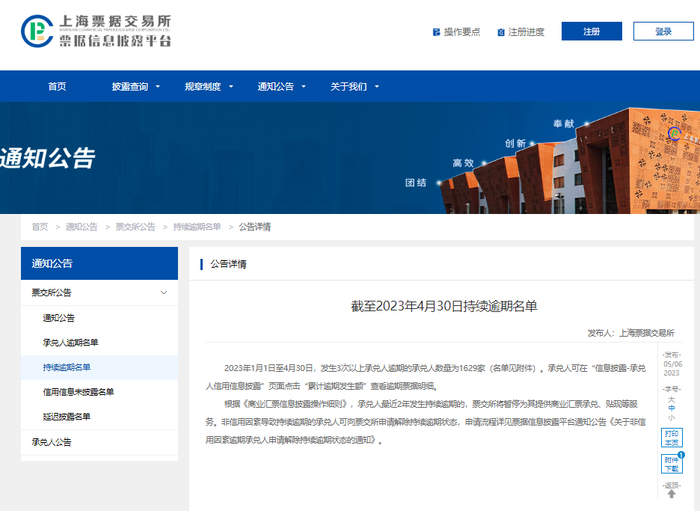Open the 规章制度 navigation menu
Image resolution: width=700 pixels, height=511 pixels.
(x=203, y=87)
